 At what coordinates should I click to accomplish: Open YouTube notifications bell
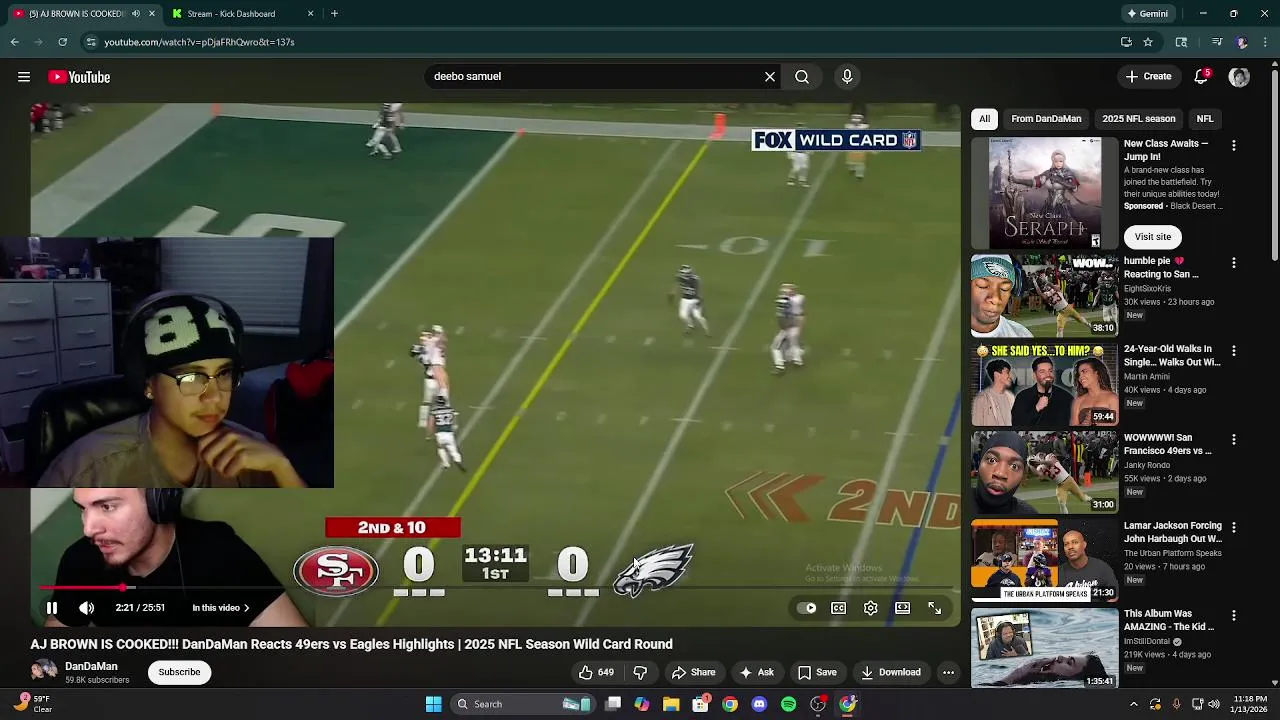tap(1201, 76)
